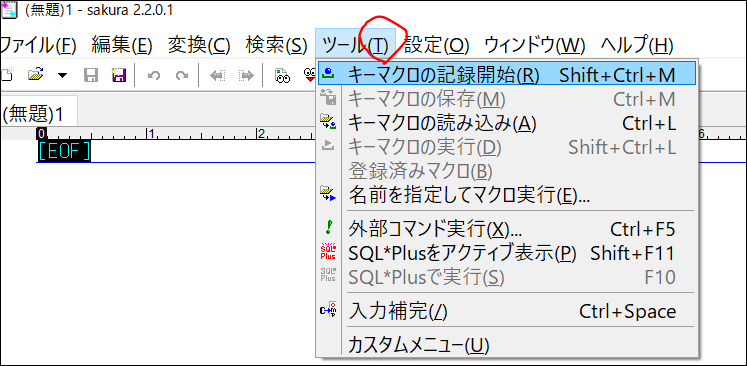Click the sakura app icon in title bar
The width and height of the screenshot is (747, 366).
(x=9, y=10)
